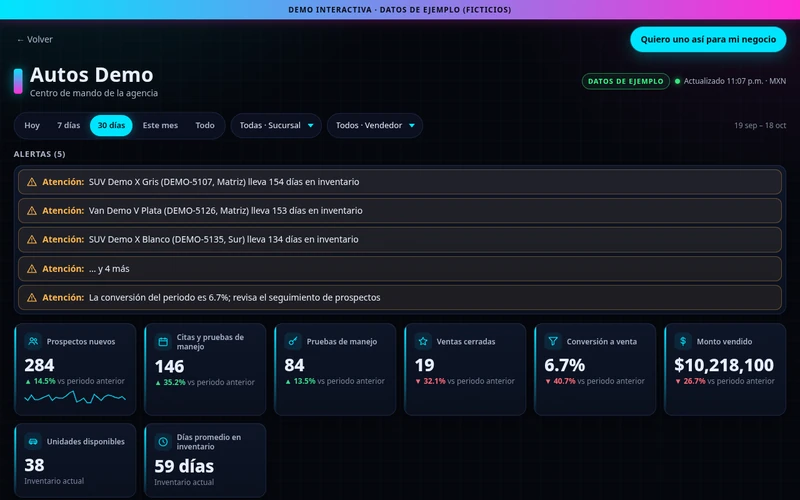Click 'Actualizado 11:07 p.m. · MXN' text
The width and height of the screenshot is (800, 500).
[x=735, y=81]
